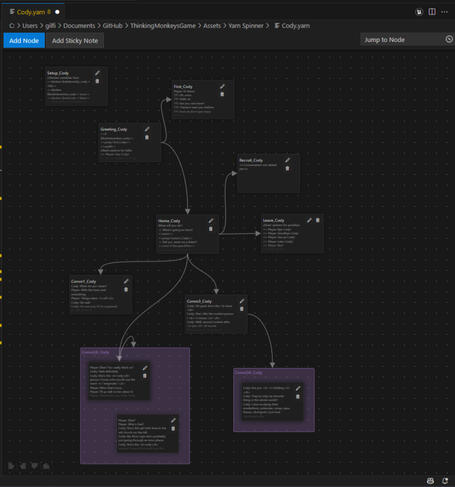
Task: Edit the First_Cody node with pencil icon
Action: (x=222, y=87)
